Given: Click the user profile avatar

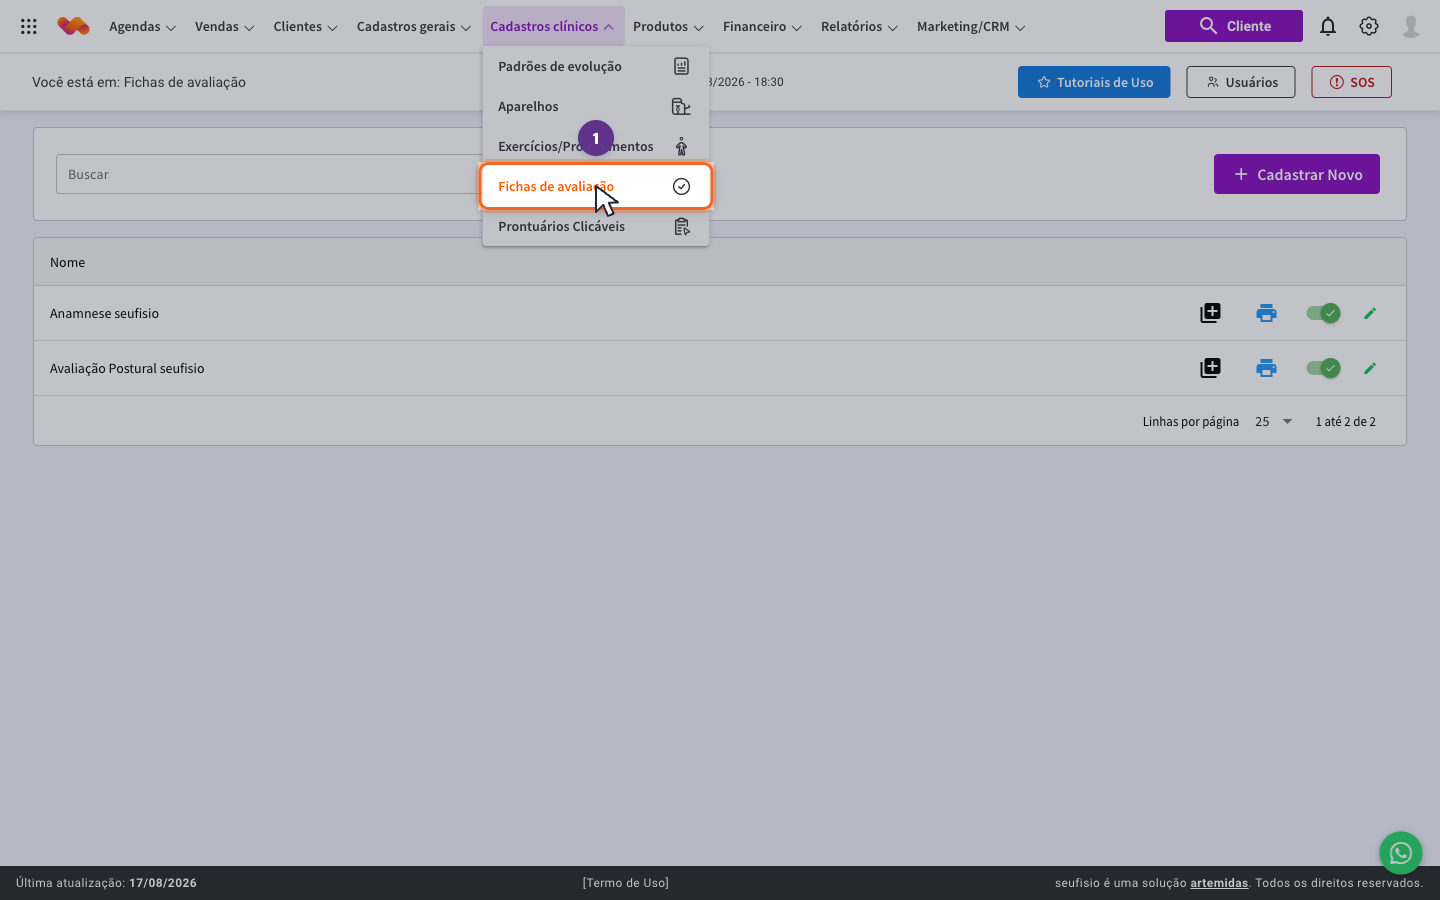Looking at the screenshot, I should pos(1411,27).
